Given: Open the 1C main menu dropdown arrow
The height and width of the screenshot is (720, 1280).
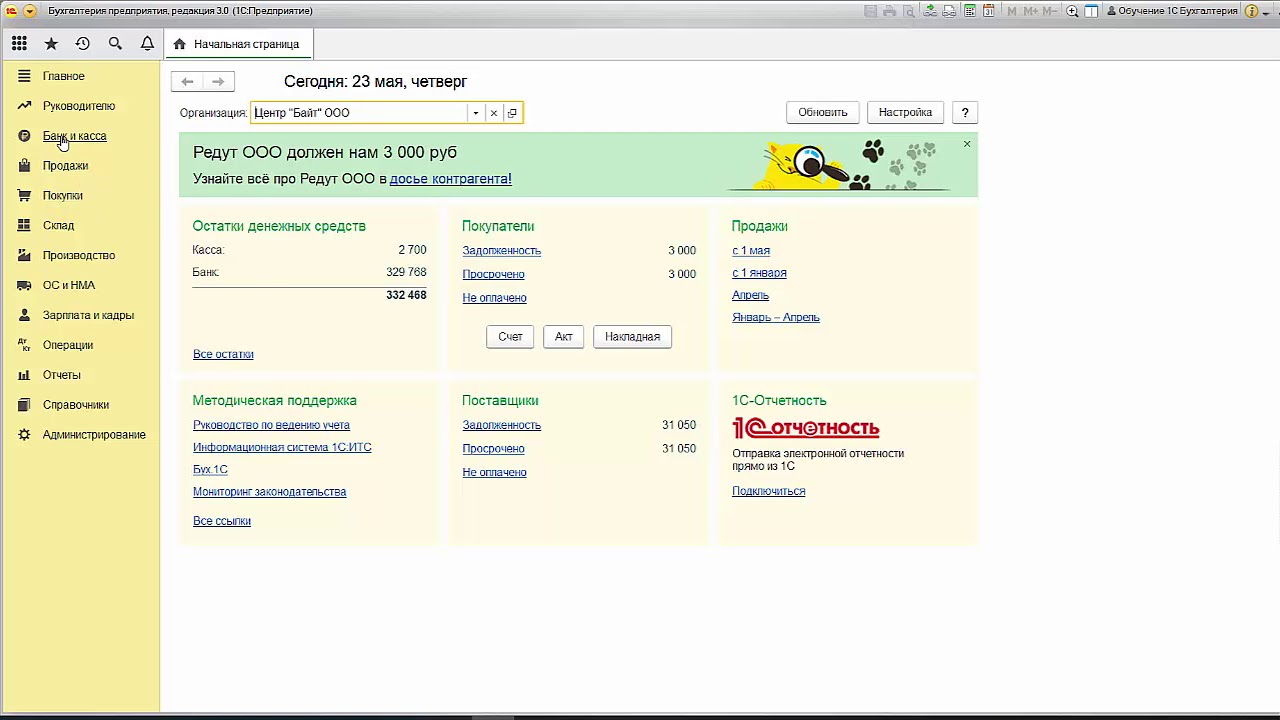Looking at the screenshot, I should tap(30, 11).
